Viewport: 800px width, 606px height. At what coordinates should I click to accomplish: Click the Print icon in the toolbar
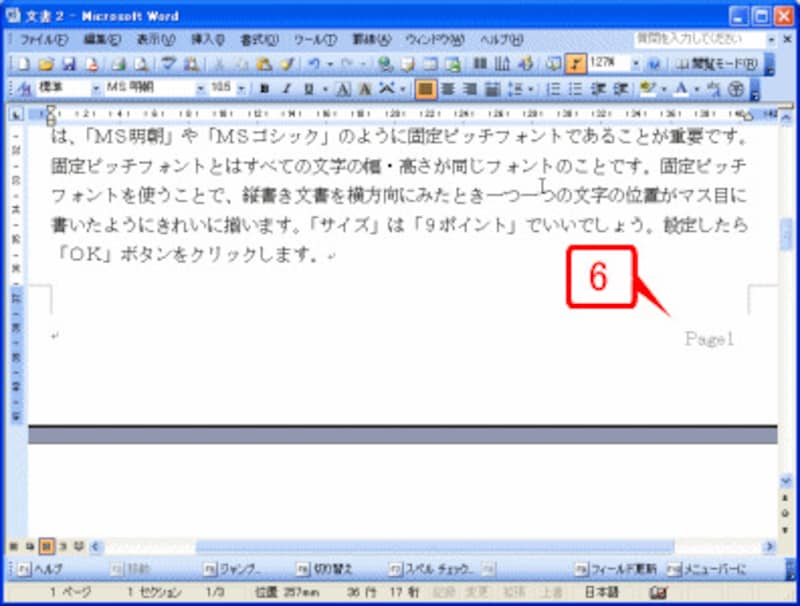click(x=118, y=64)
